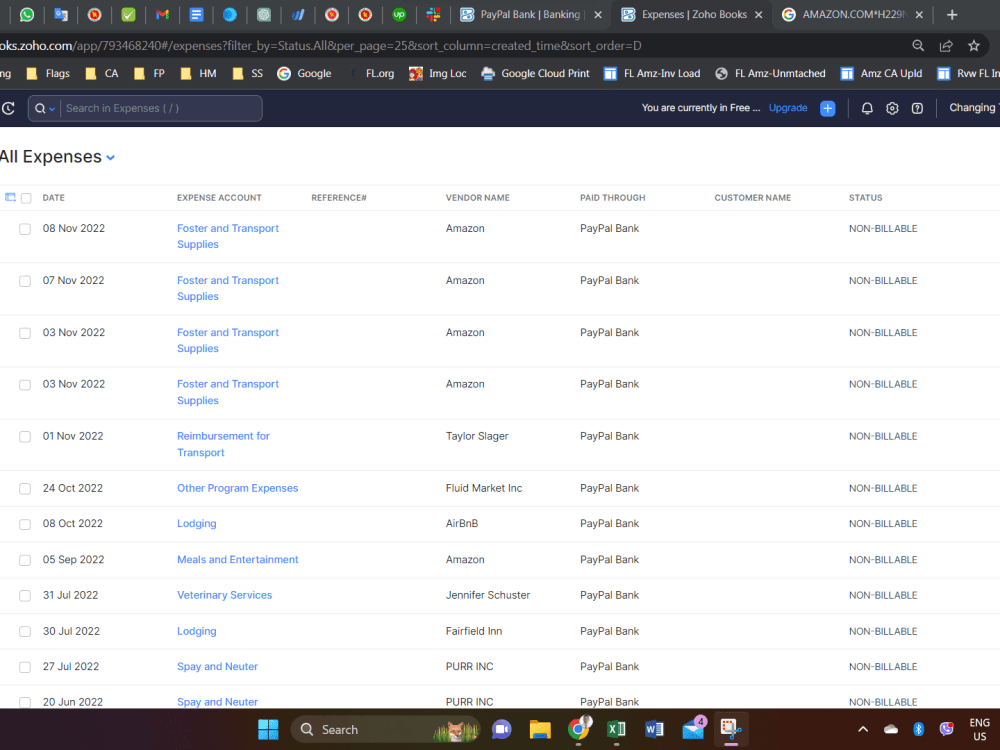The image size is (1000, 750).
Task: Click the Search in Expenses field
Action: point(161,108)
